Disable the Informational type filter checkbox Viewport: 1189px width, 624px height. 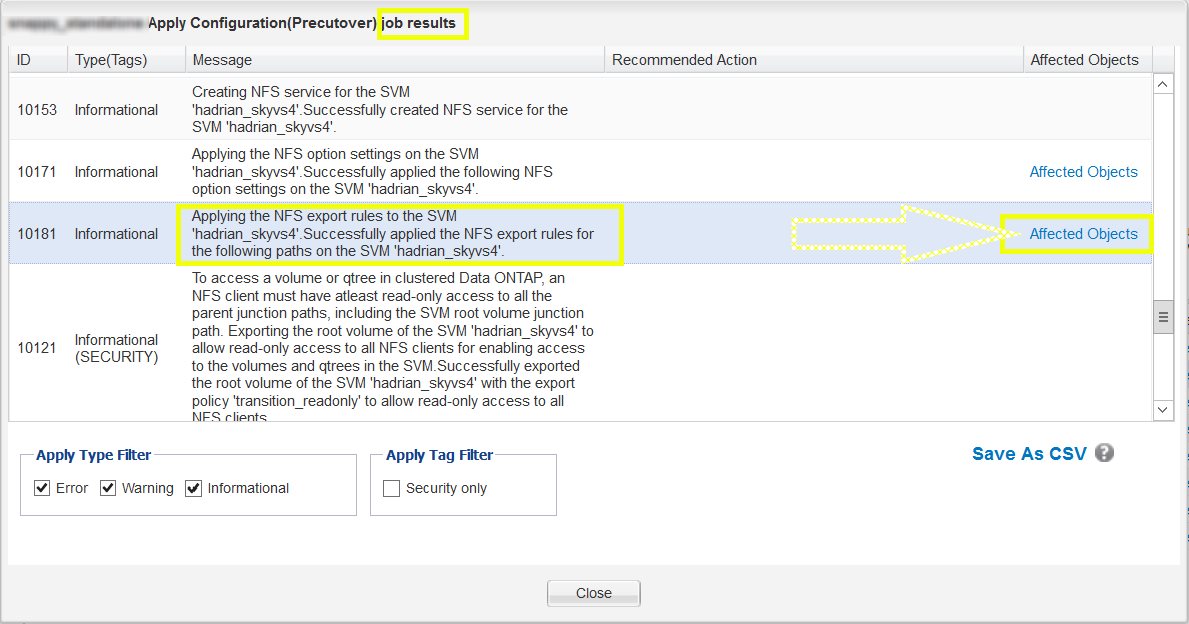[x=193, y=488]
